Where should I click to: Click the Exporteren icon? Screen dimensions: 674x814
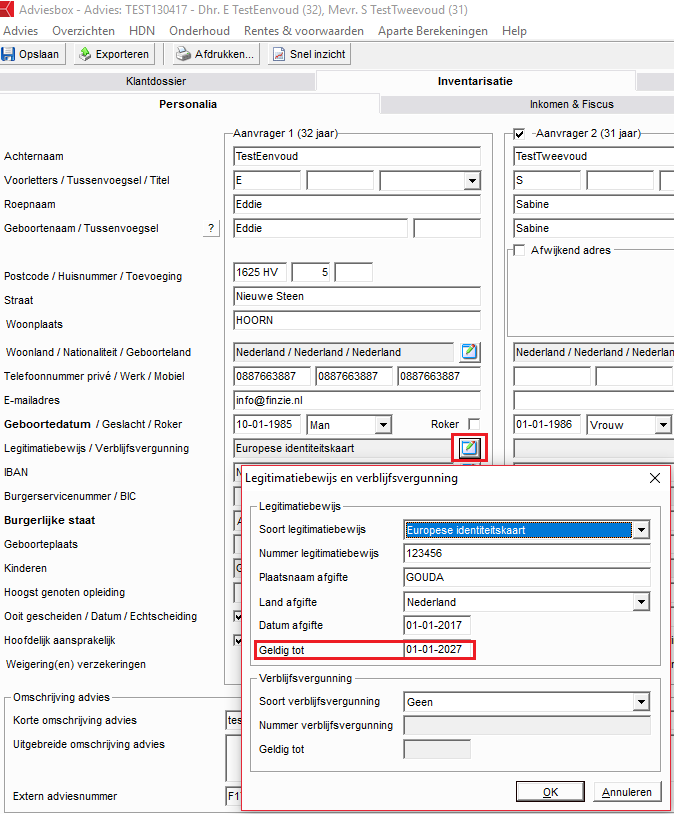[x=86, y=54]
